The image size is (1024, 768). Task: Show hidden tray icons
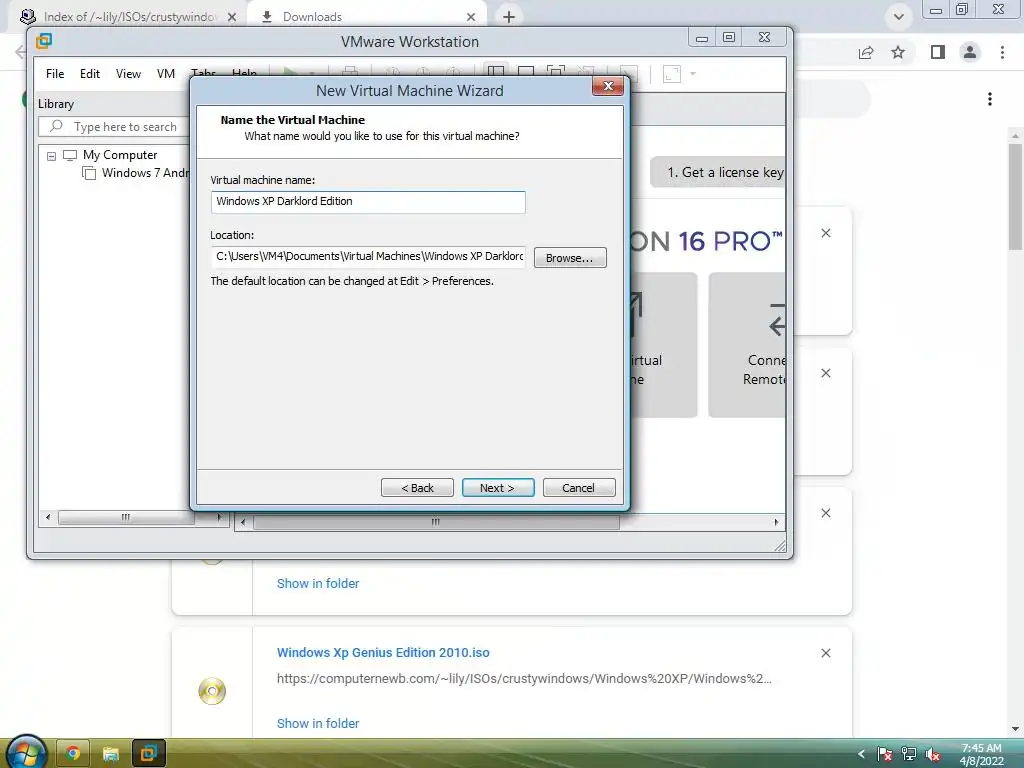[x=861, y=754]
